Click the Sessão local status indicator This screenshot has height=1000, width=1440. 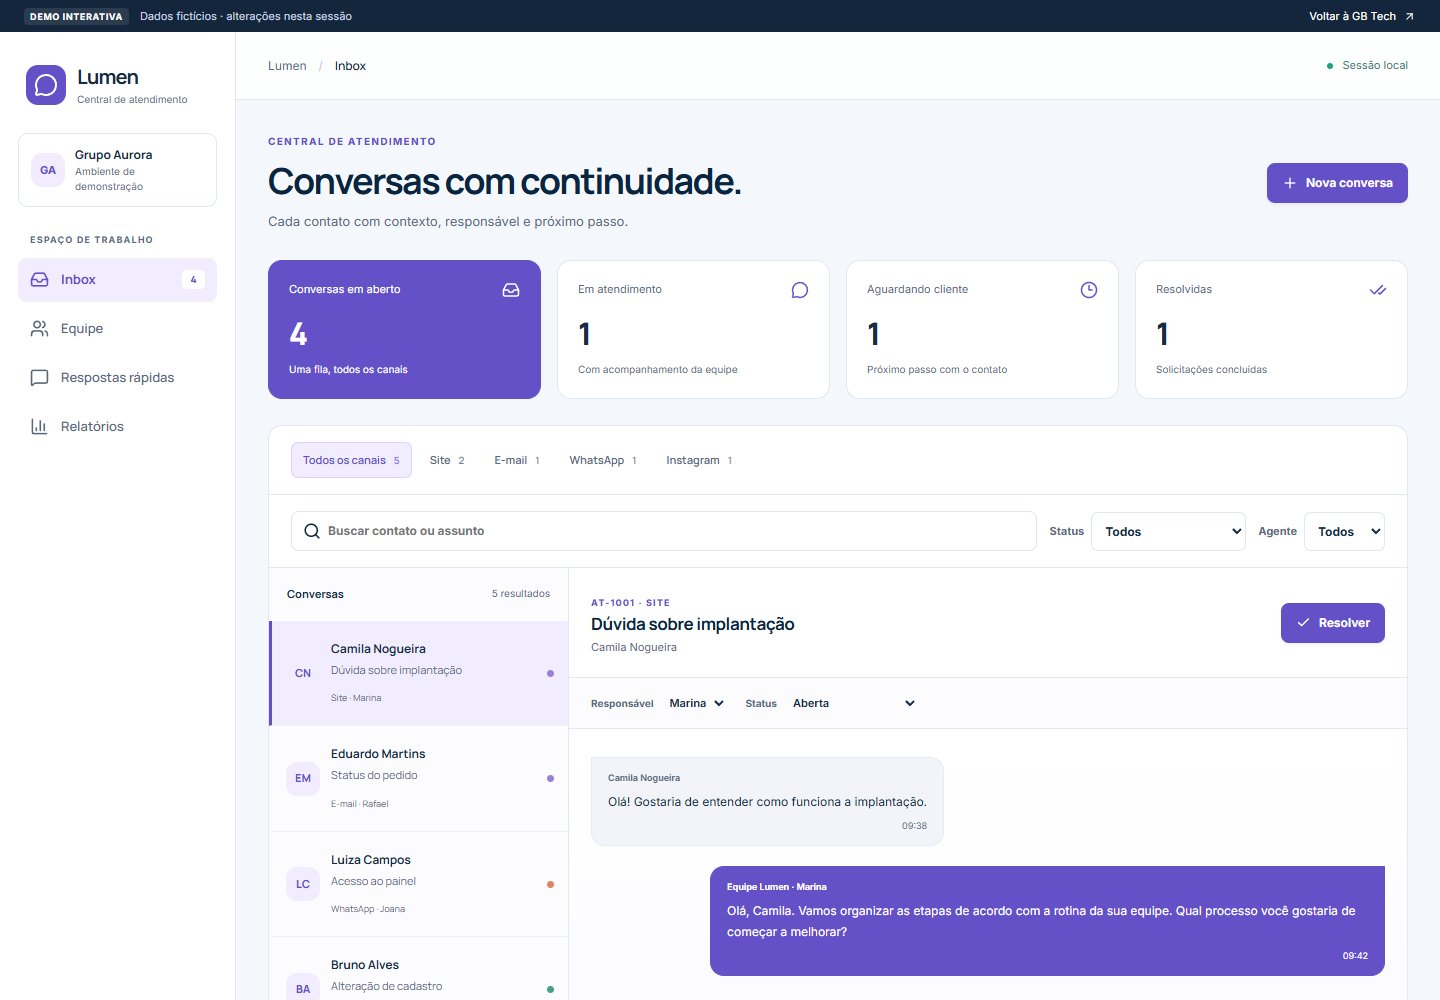coord(1367,65)
